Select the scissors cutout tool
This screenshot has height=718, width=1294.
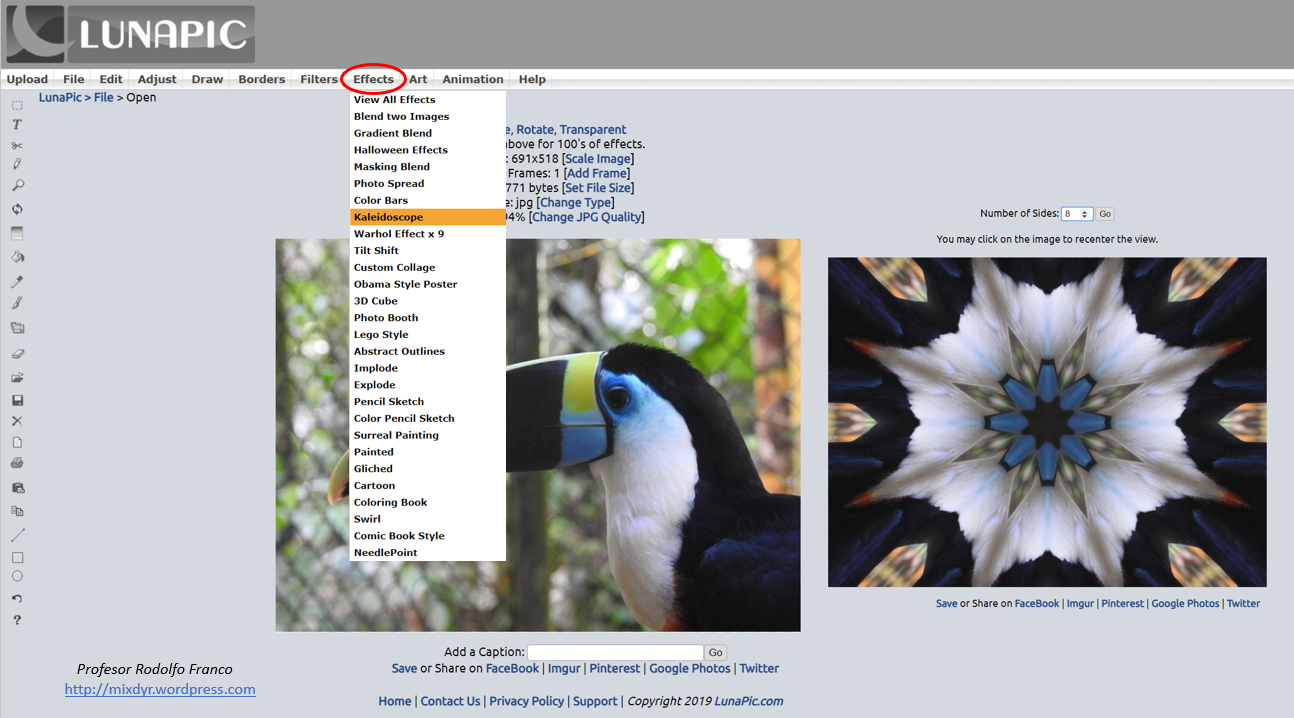pyautogui.click(x=17, y=145)
